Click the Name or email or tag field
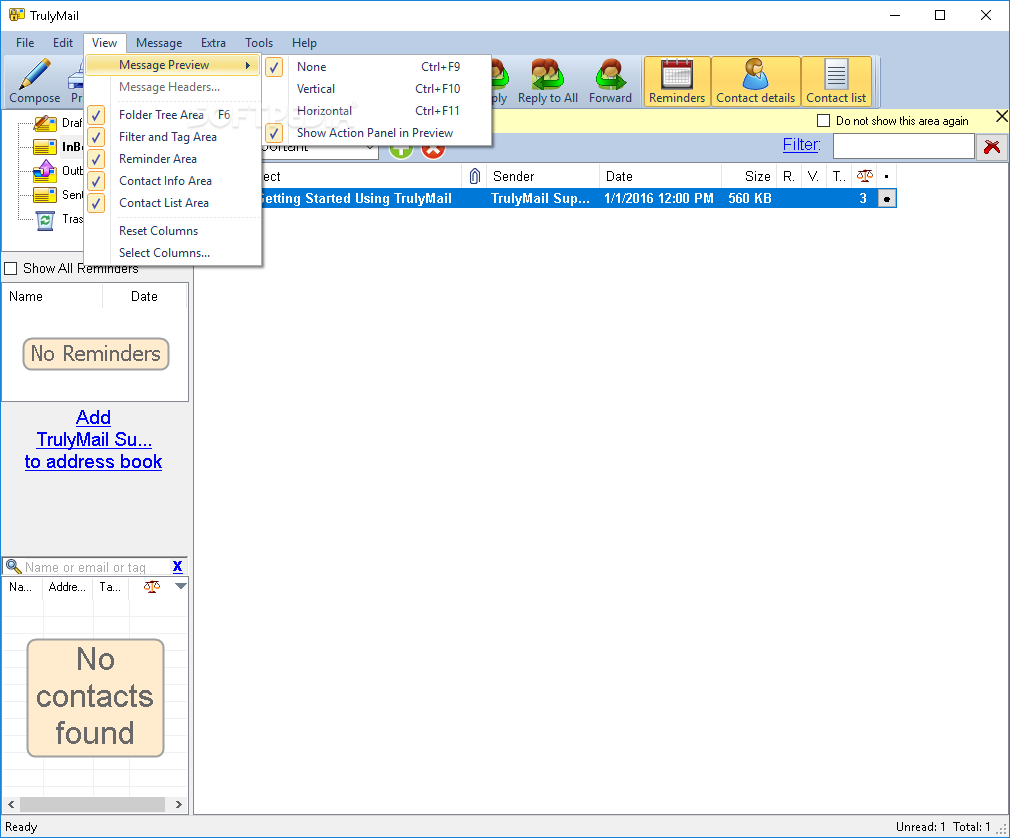1010x838 pixels. click(x=97, y=567)
